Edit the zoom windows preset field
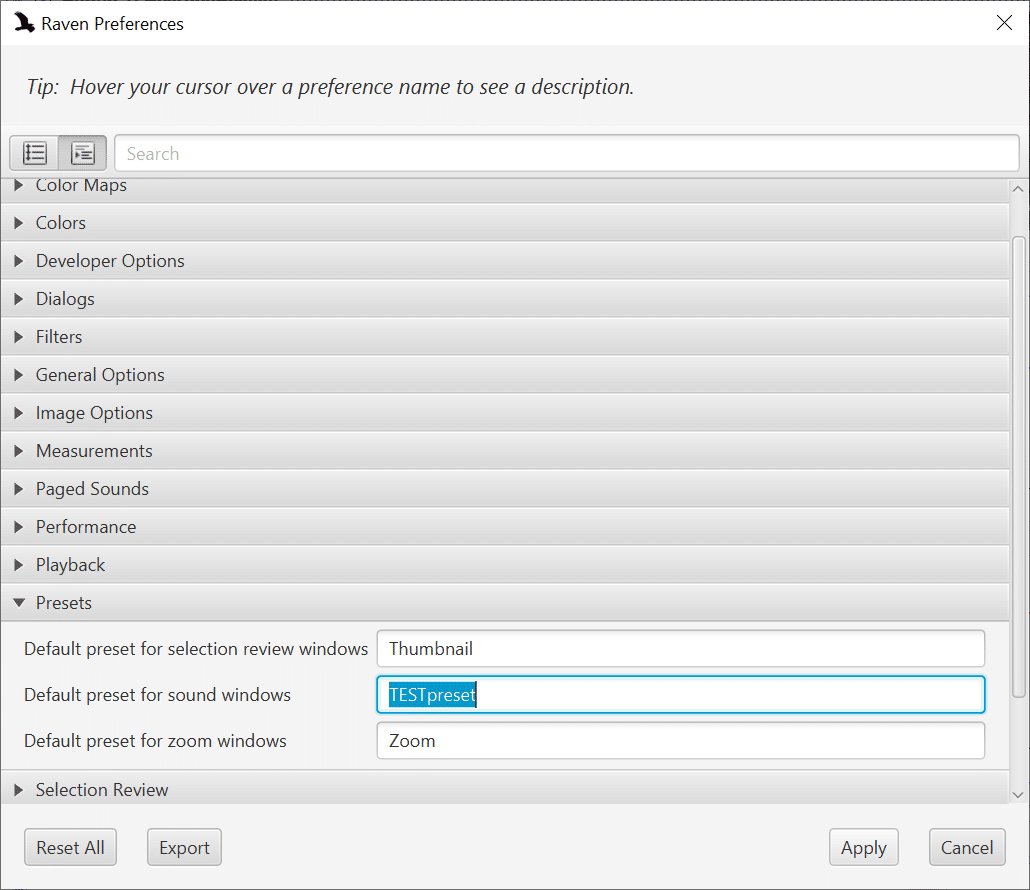 click(x=681, y=740)
